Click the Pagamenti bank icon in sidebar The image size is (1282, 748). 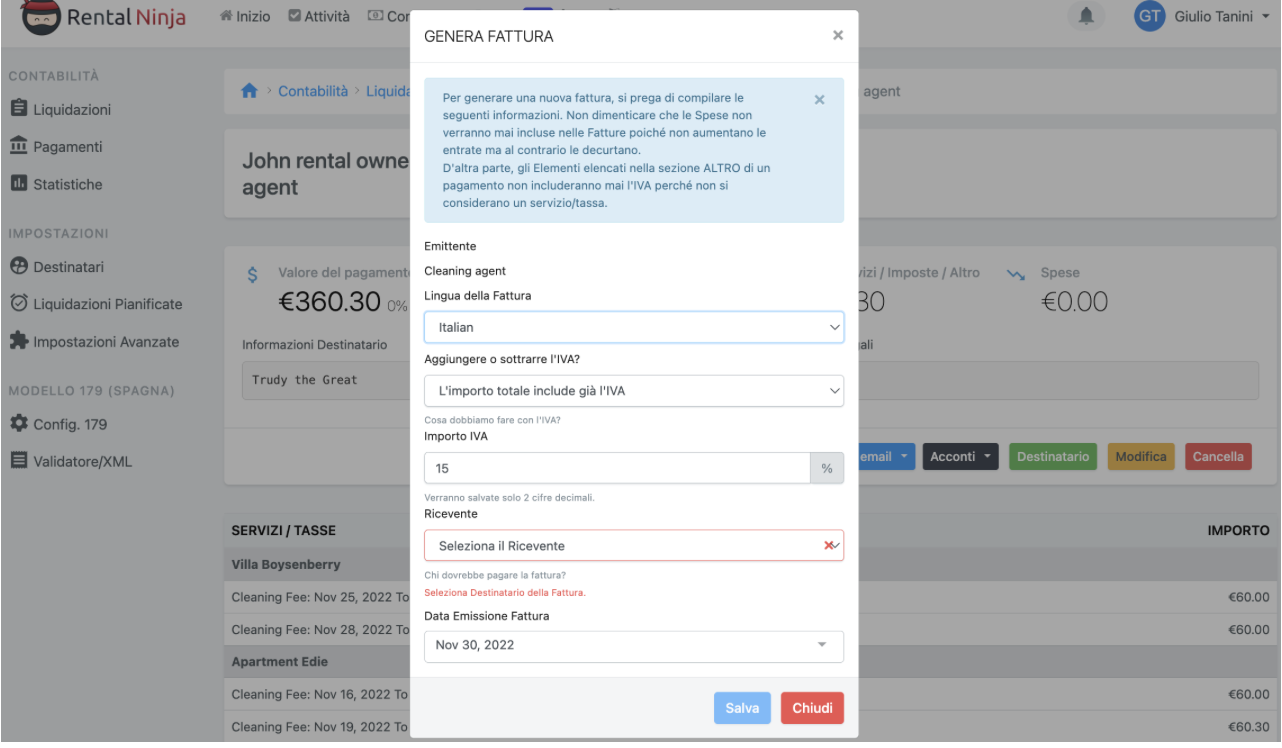(19, 147)
